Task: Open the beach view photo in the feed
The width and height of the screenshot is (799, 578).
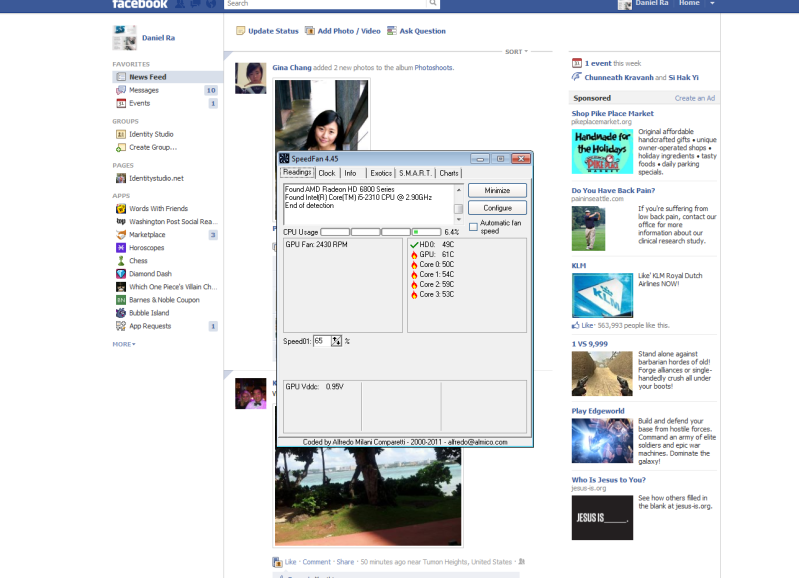Action: tap(368, 496)
